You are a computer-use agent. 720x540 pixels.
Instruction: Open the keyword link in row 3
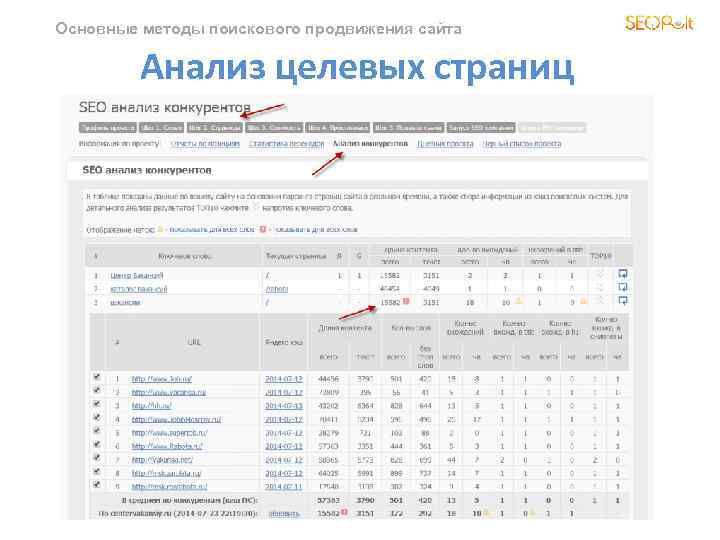click(x=125, y=303)
